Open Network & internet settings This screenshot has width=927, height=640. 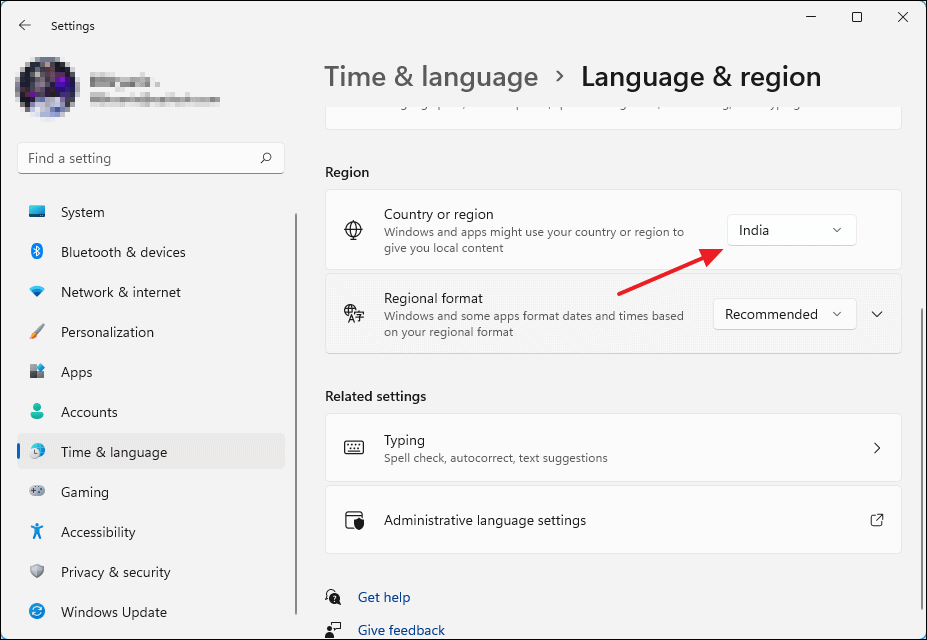[x=120, y=292]
